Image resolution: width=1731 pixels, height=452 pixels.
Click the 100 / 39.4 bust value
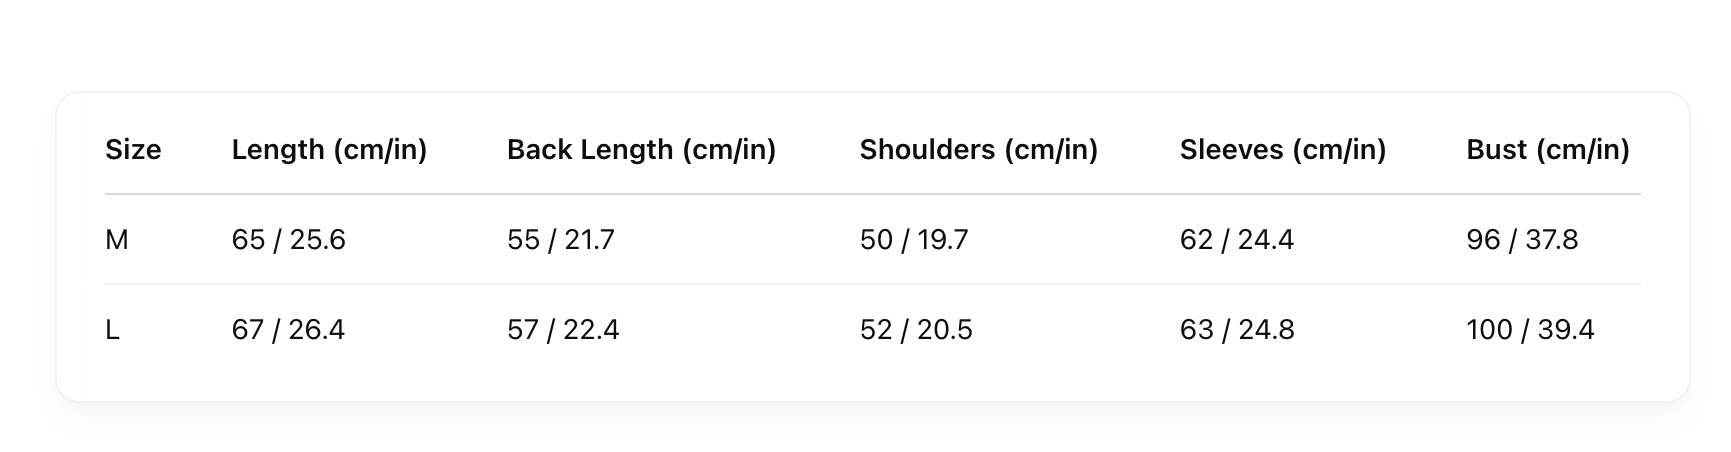[x=1530, y=330]
